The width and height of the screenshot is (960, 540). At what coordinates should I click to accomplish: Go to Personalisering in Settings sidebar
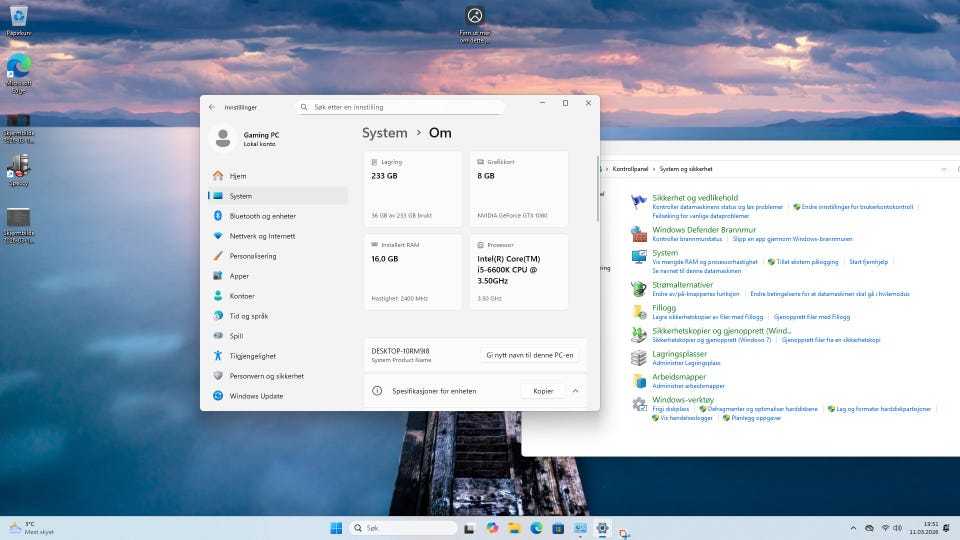[x=252, y=256]
